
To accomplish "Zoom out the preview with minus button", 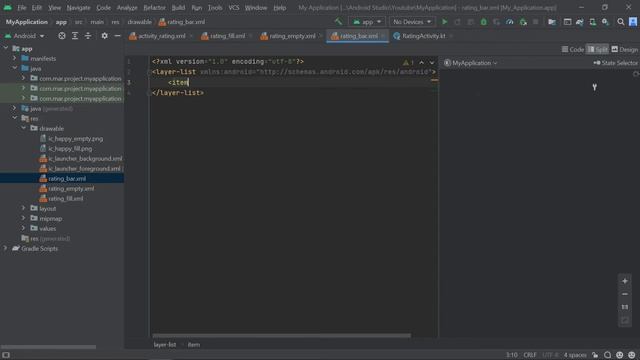I will tap(624, 294).
